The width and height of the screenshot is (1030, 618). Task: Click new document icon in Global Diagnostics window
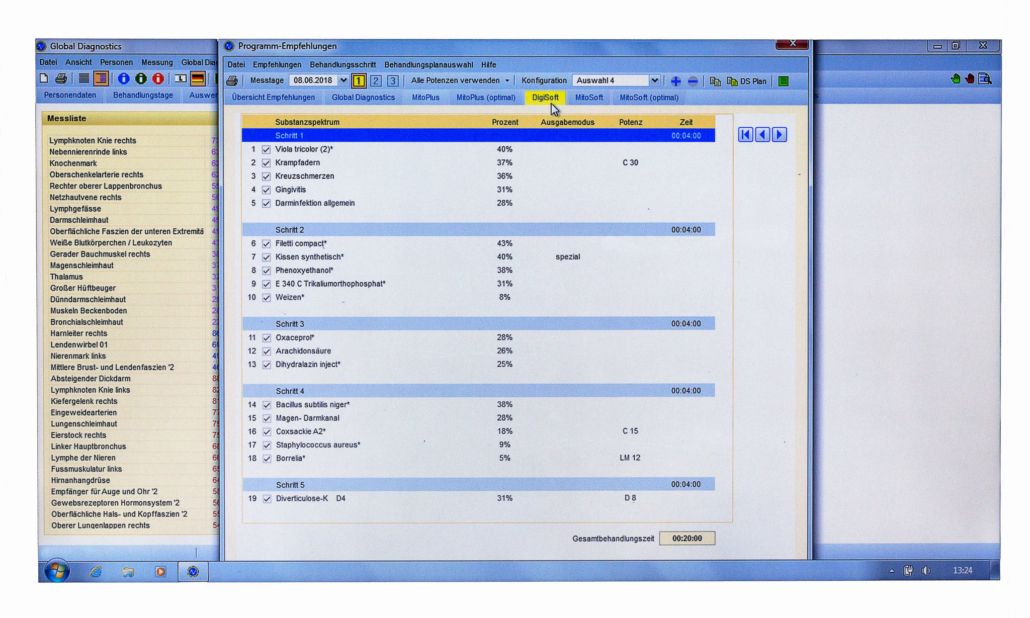tap(44, 79)
